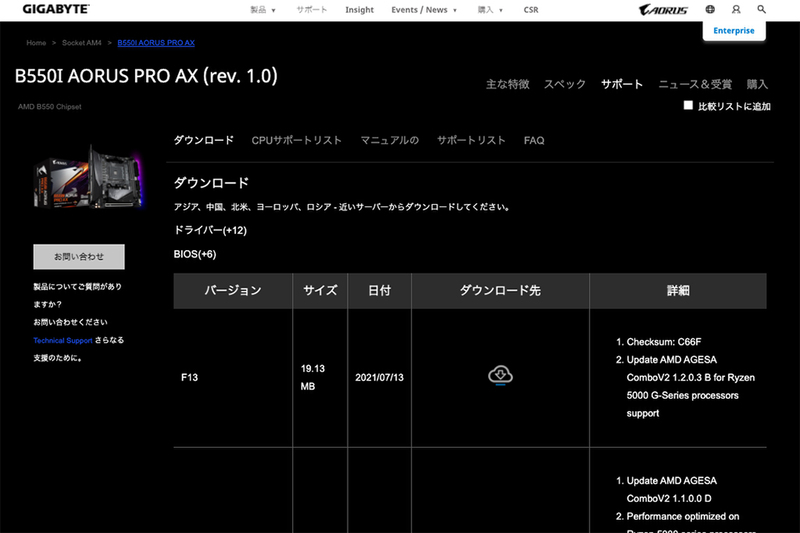Open the CPUサポートリスト sub-tab
Screen dimensions: 800x533
click(x=296, y=140)
